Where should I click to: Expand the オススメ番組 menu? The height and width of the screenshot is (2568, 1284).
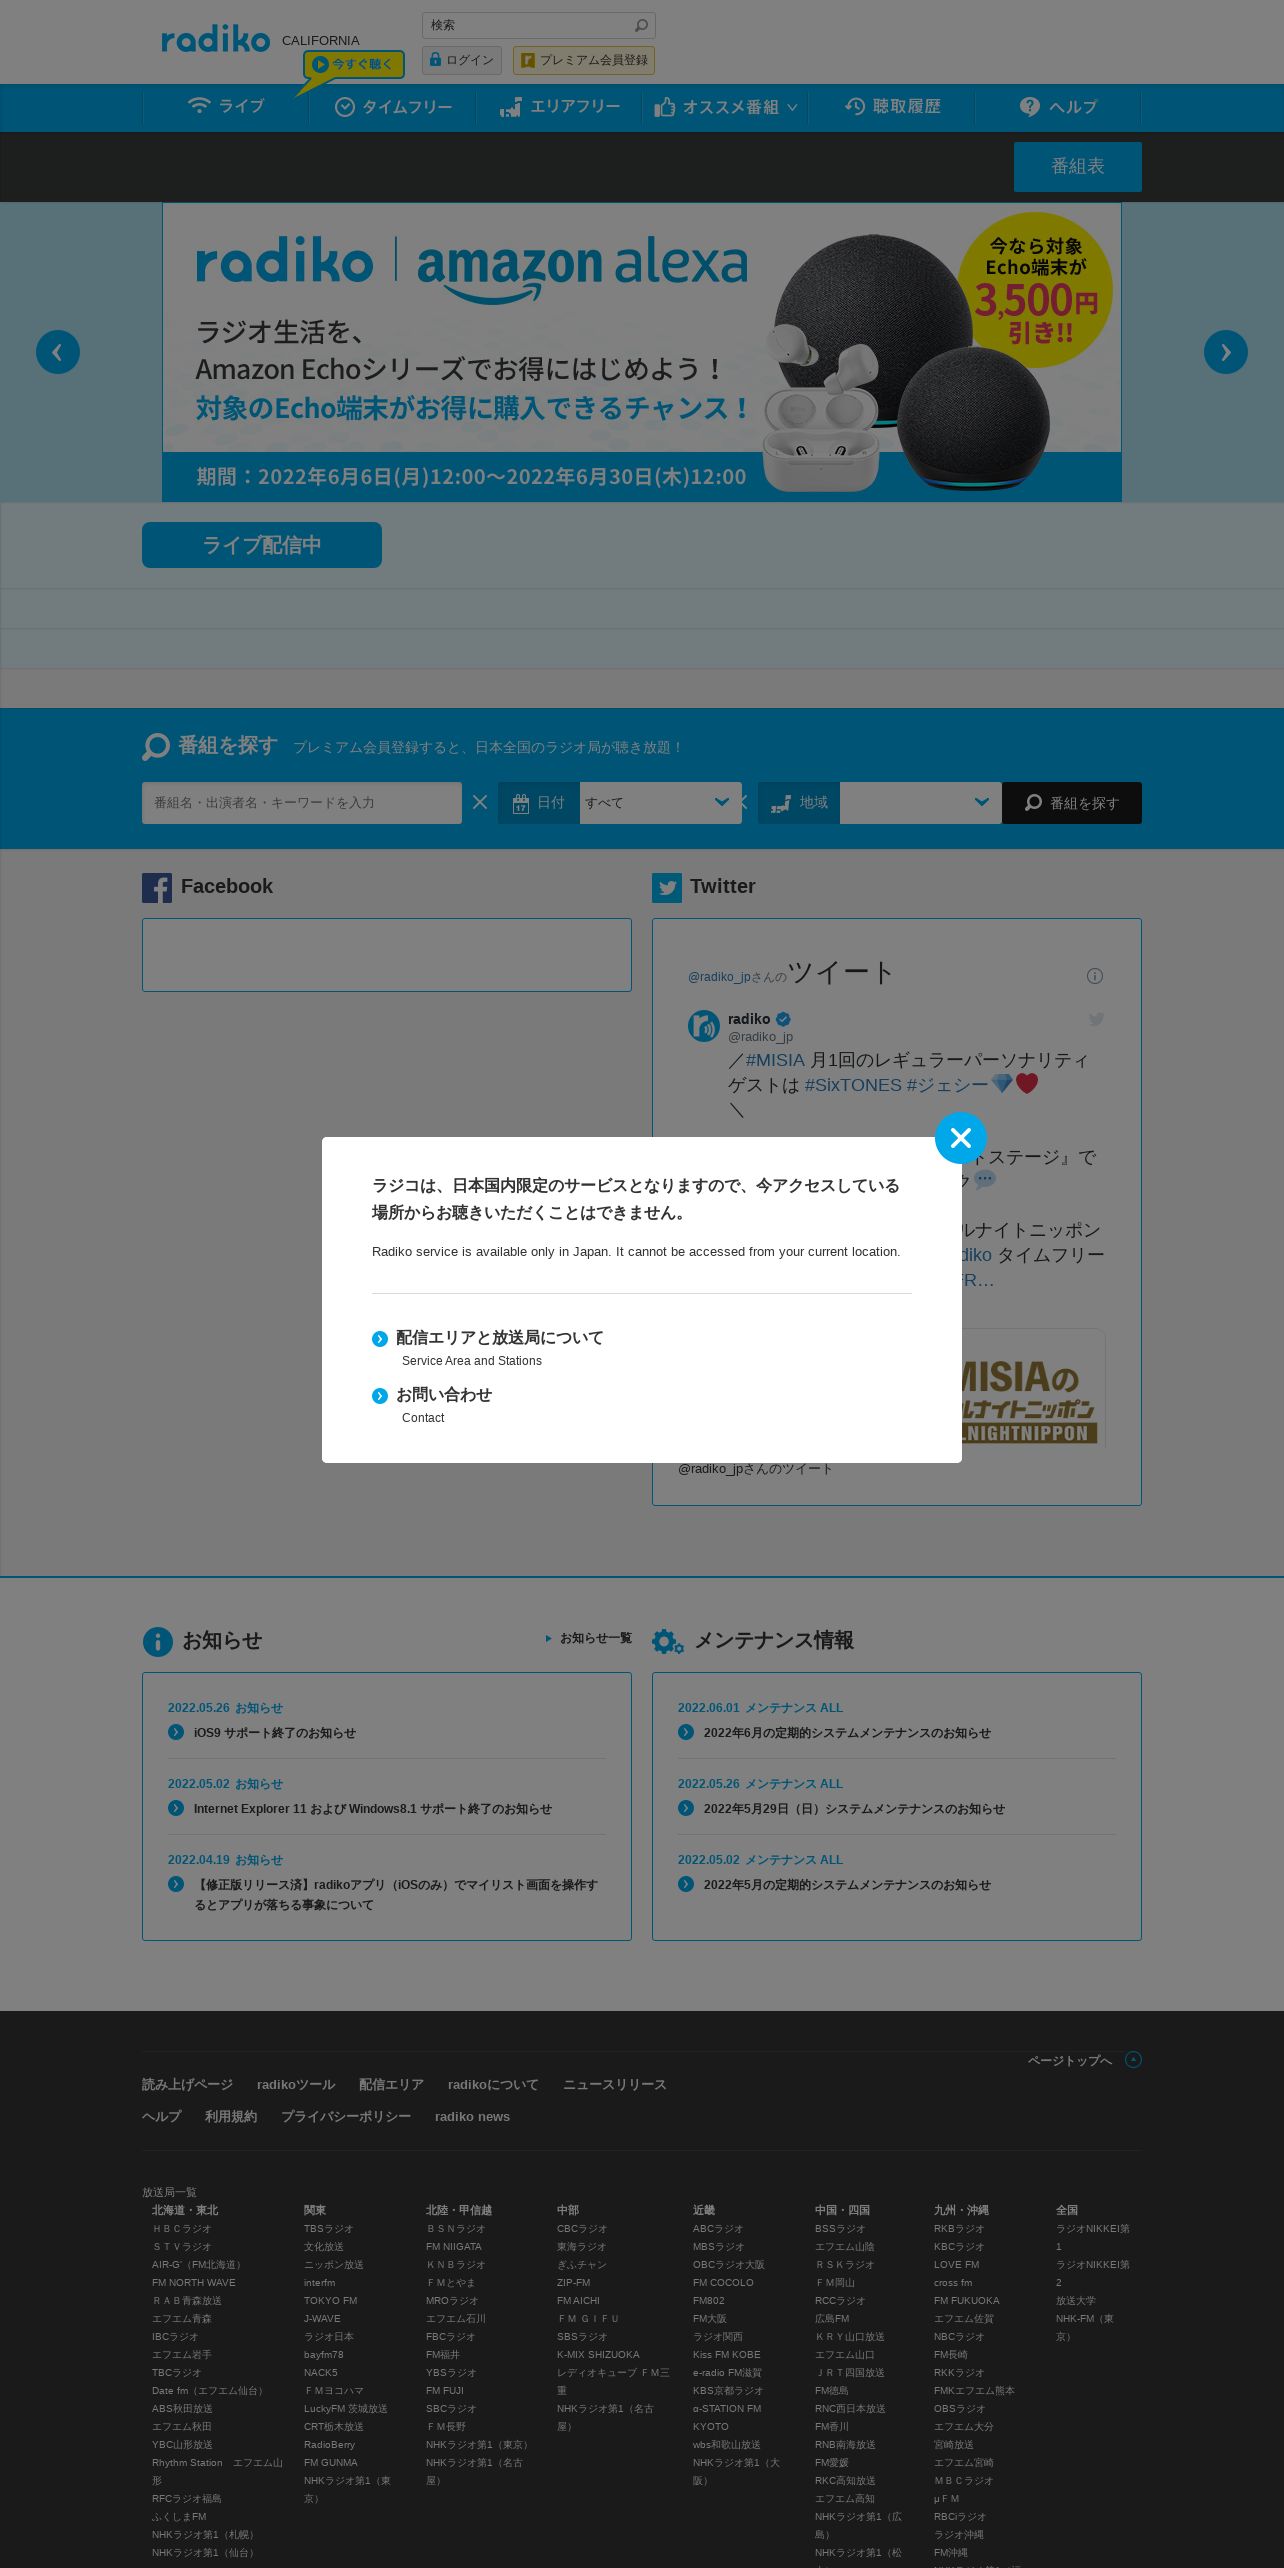click(725, 107)
